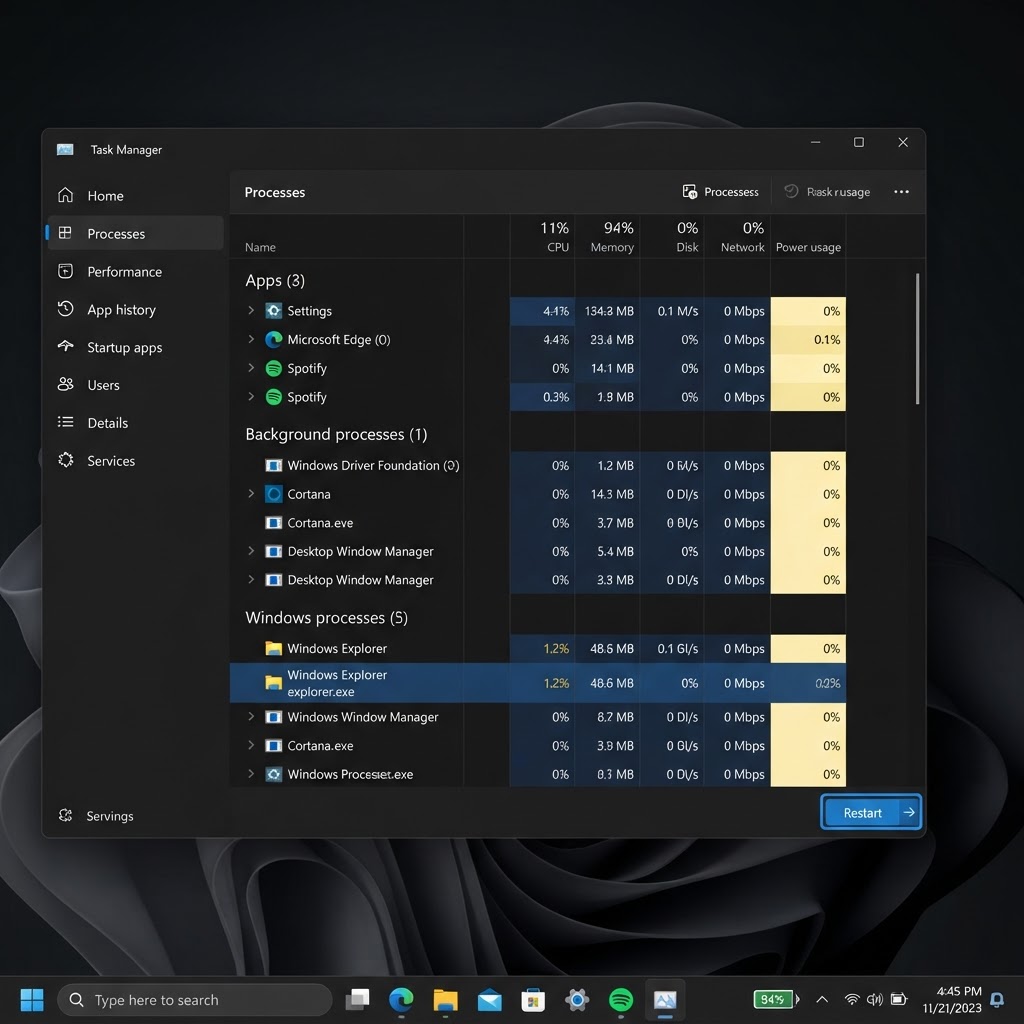Sort by Disk column header
Viewport: 1024px width, 1024px height.
[672, 236]
